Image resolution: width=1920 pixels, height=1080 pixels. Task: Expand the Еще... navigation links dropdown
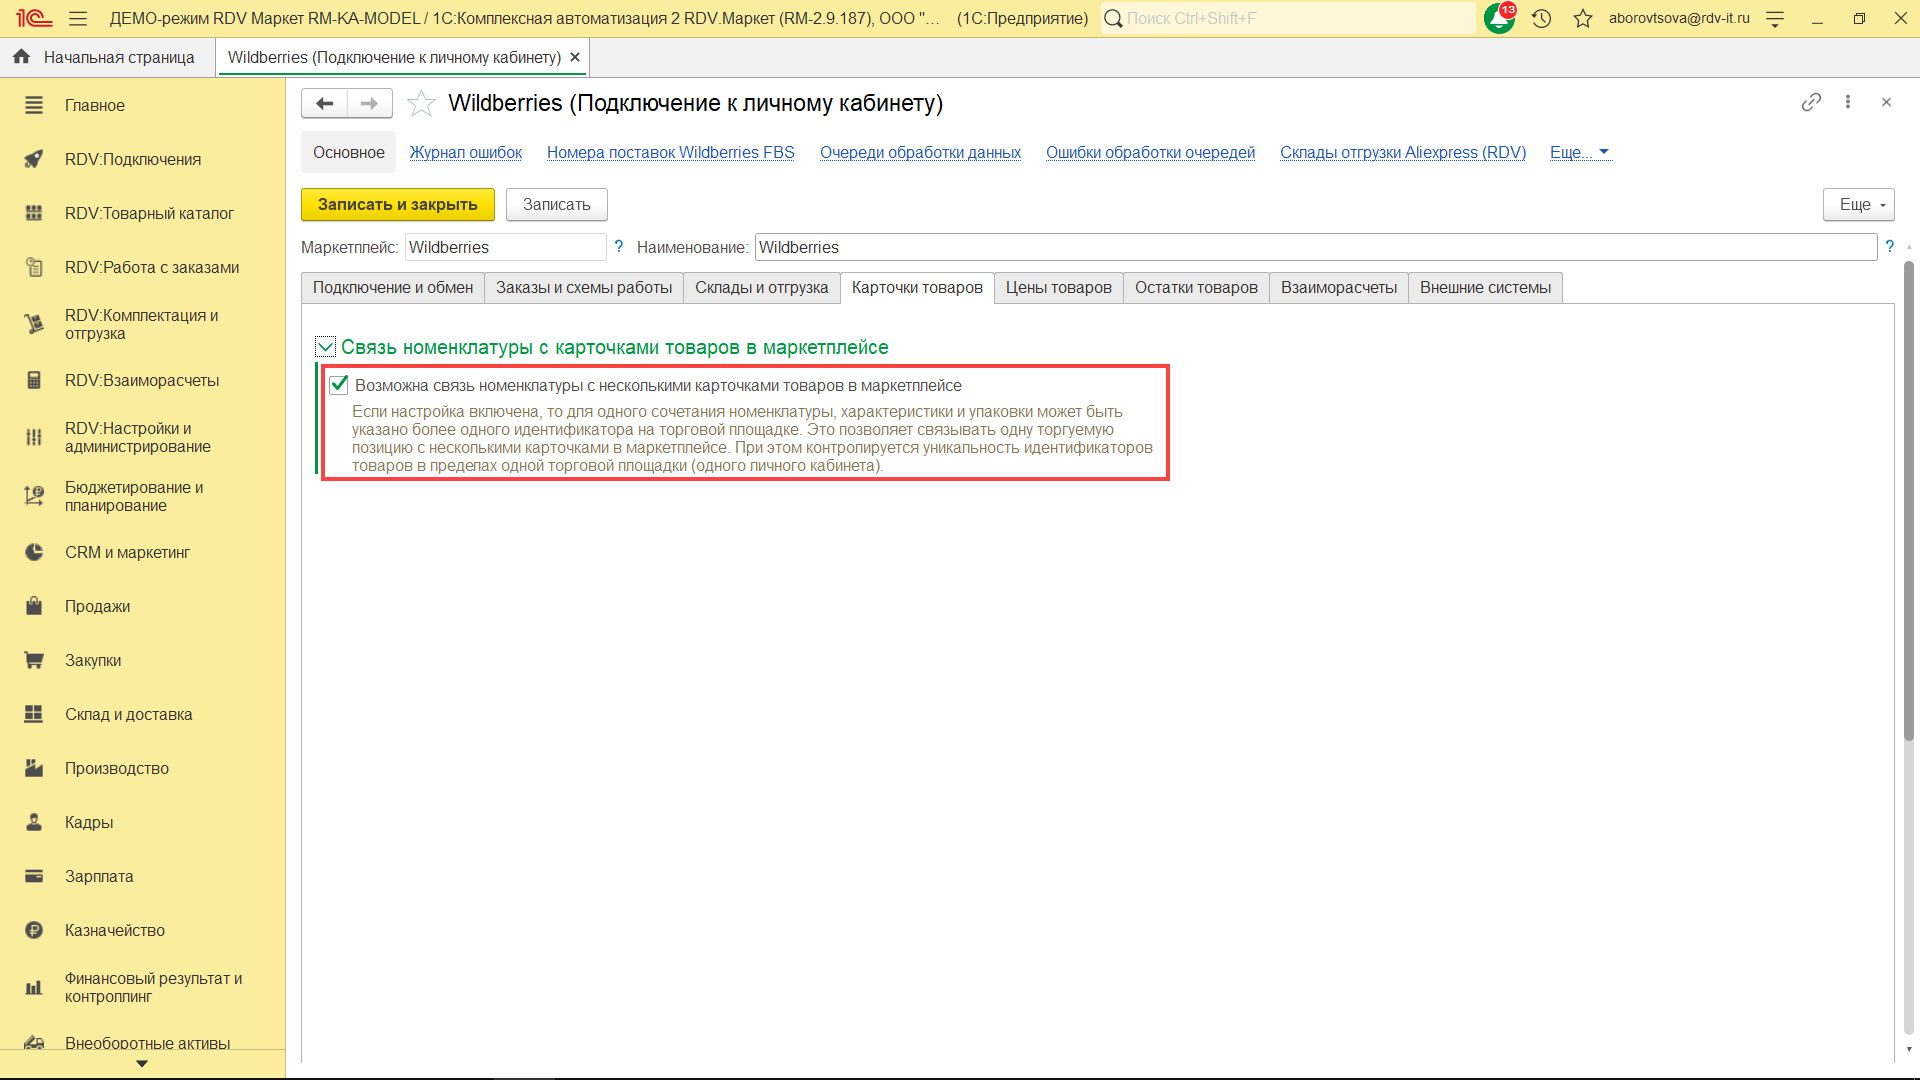coord(1580,152)
